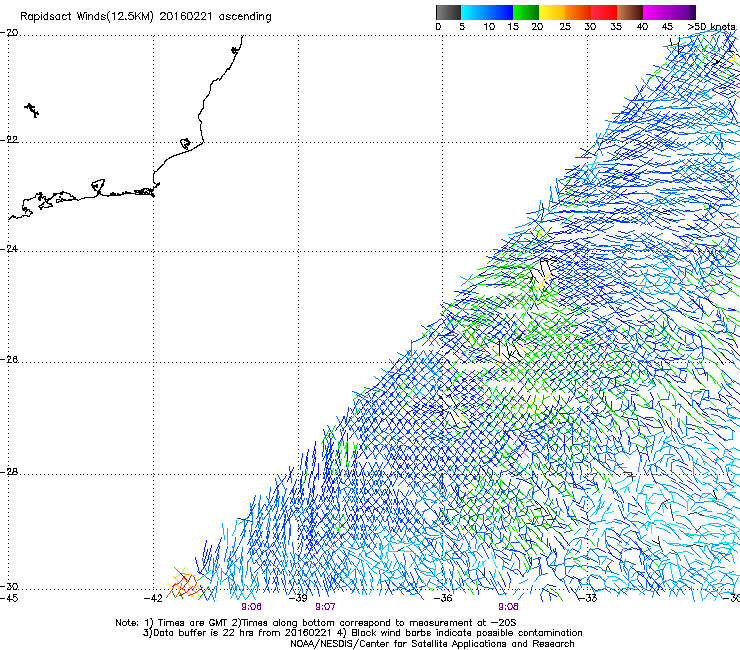Click the '-45' longitude label
The height and width of the screenshot is (650, 740).
[9, 598]
